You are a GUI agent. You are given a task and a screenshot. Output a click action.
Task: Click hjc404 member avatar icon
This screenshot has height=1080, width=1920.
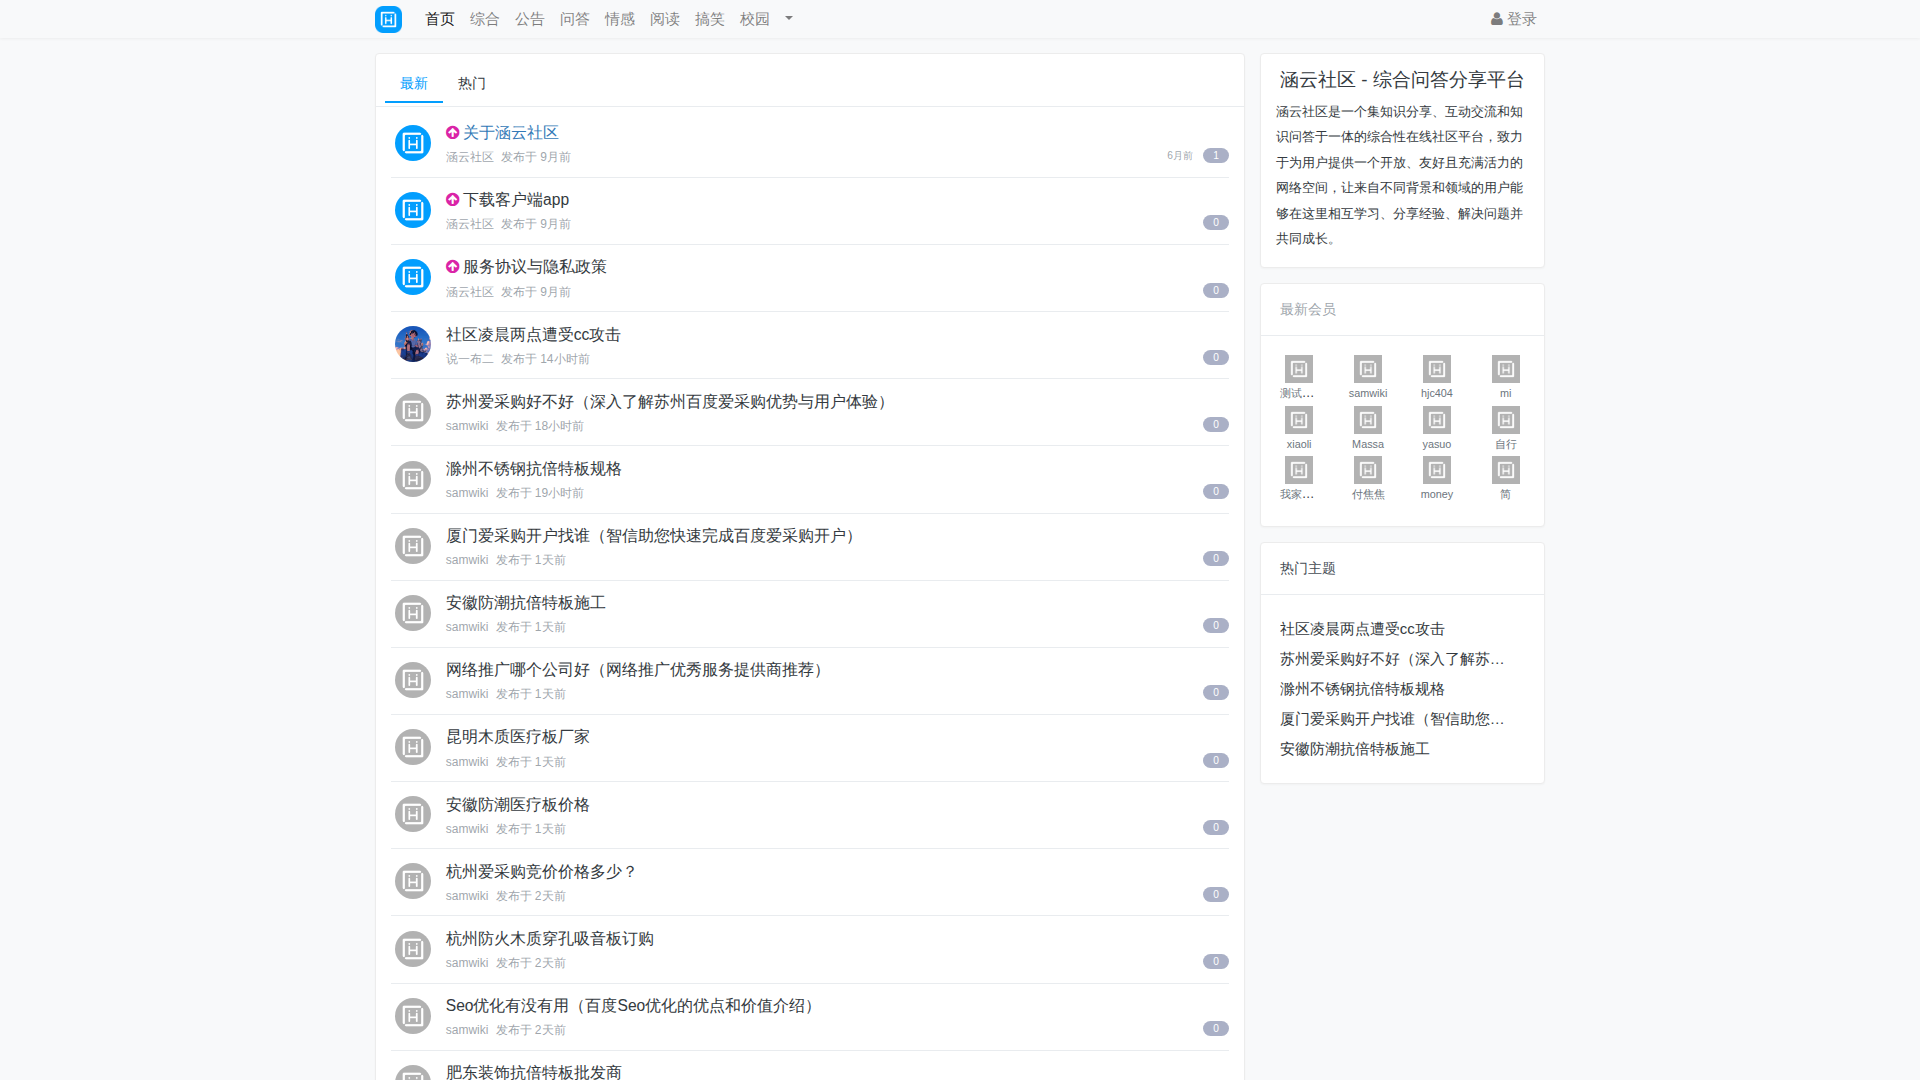point(1436,369)
